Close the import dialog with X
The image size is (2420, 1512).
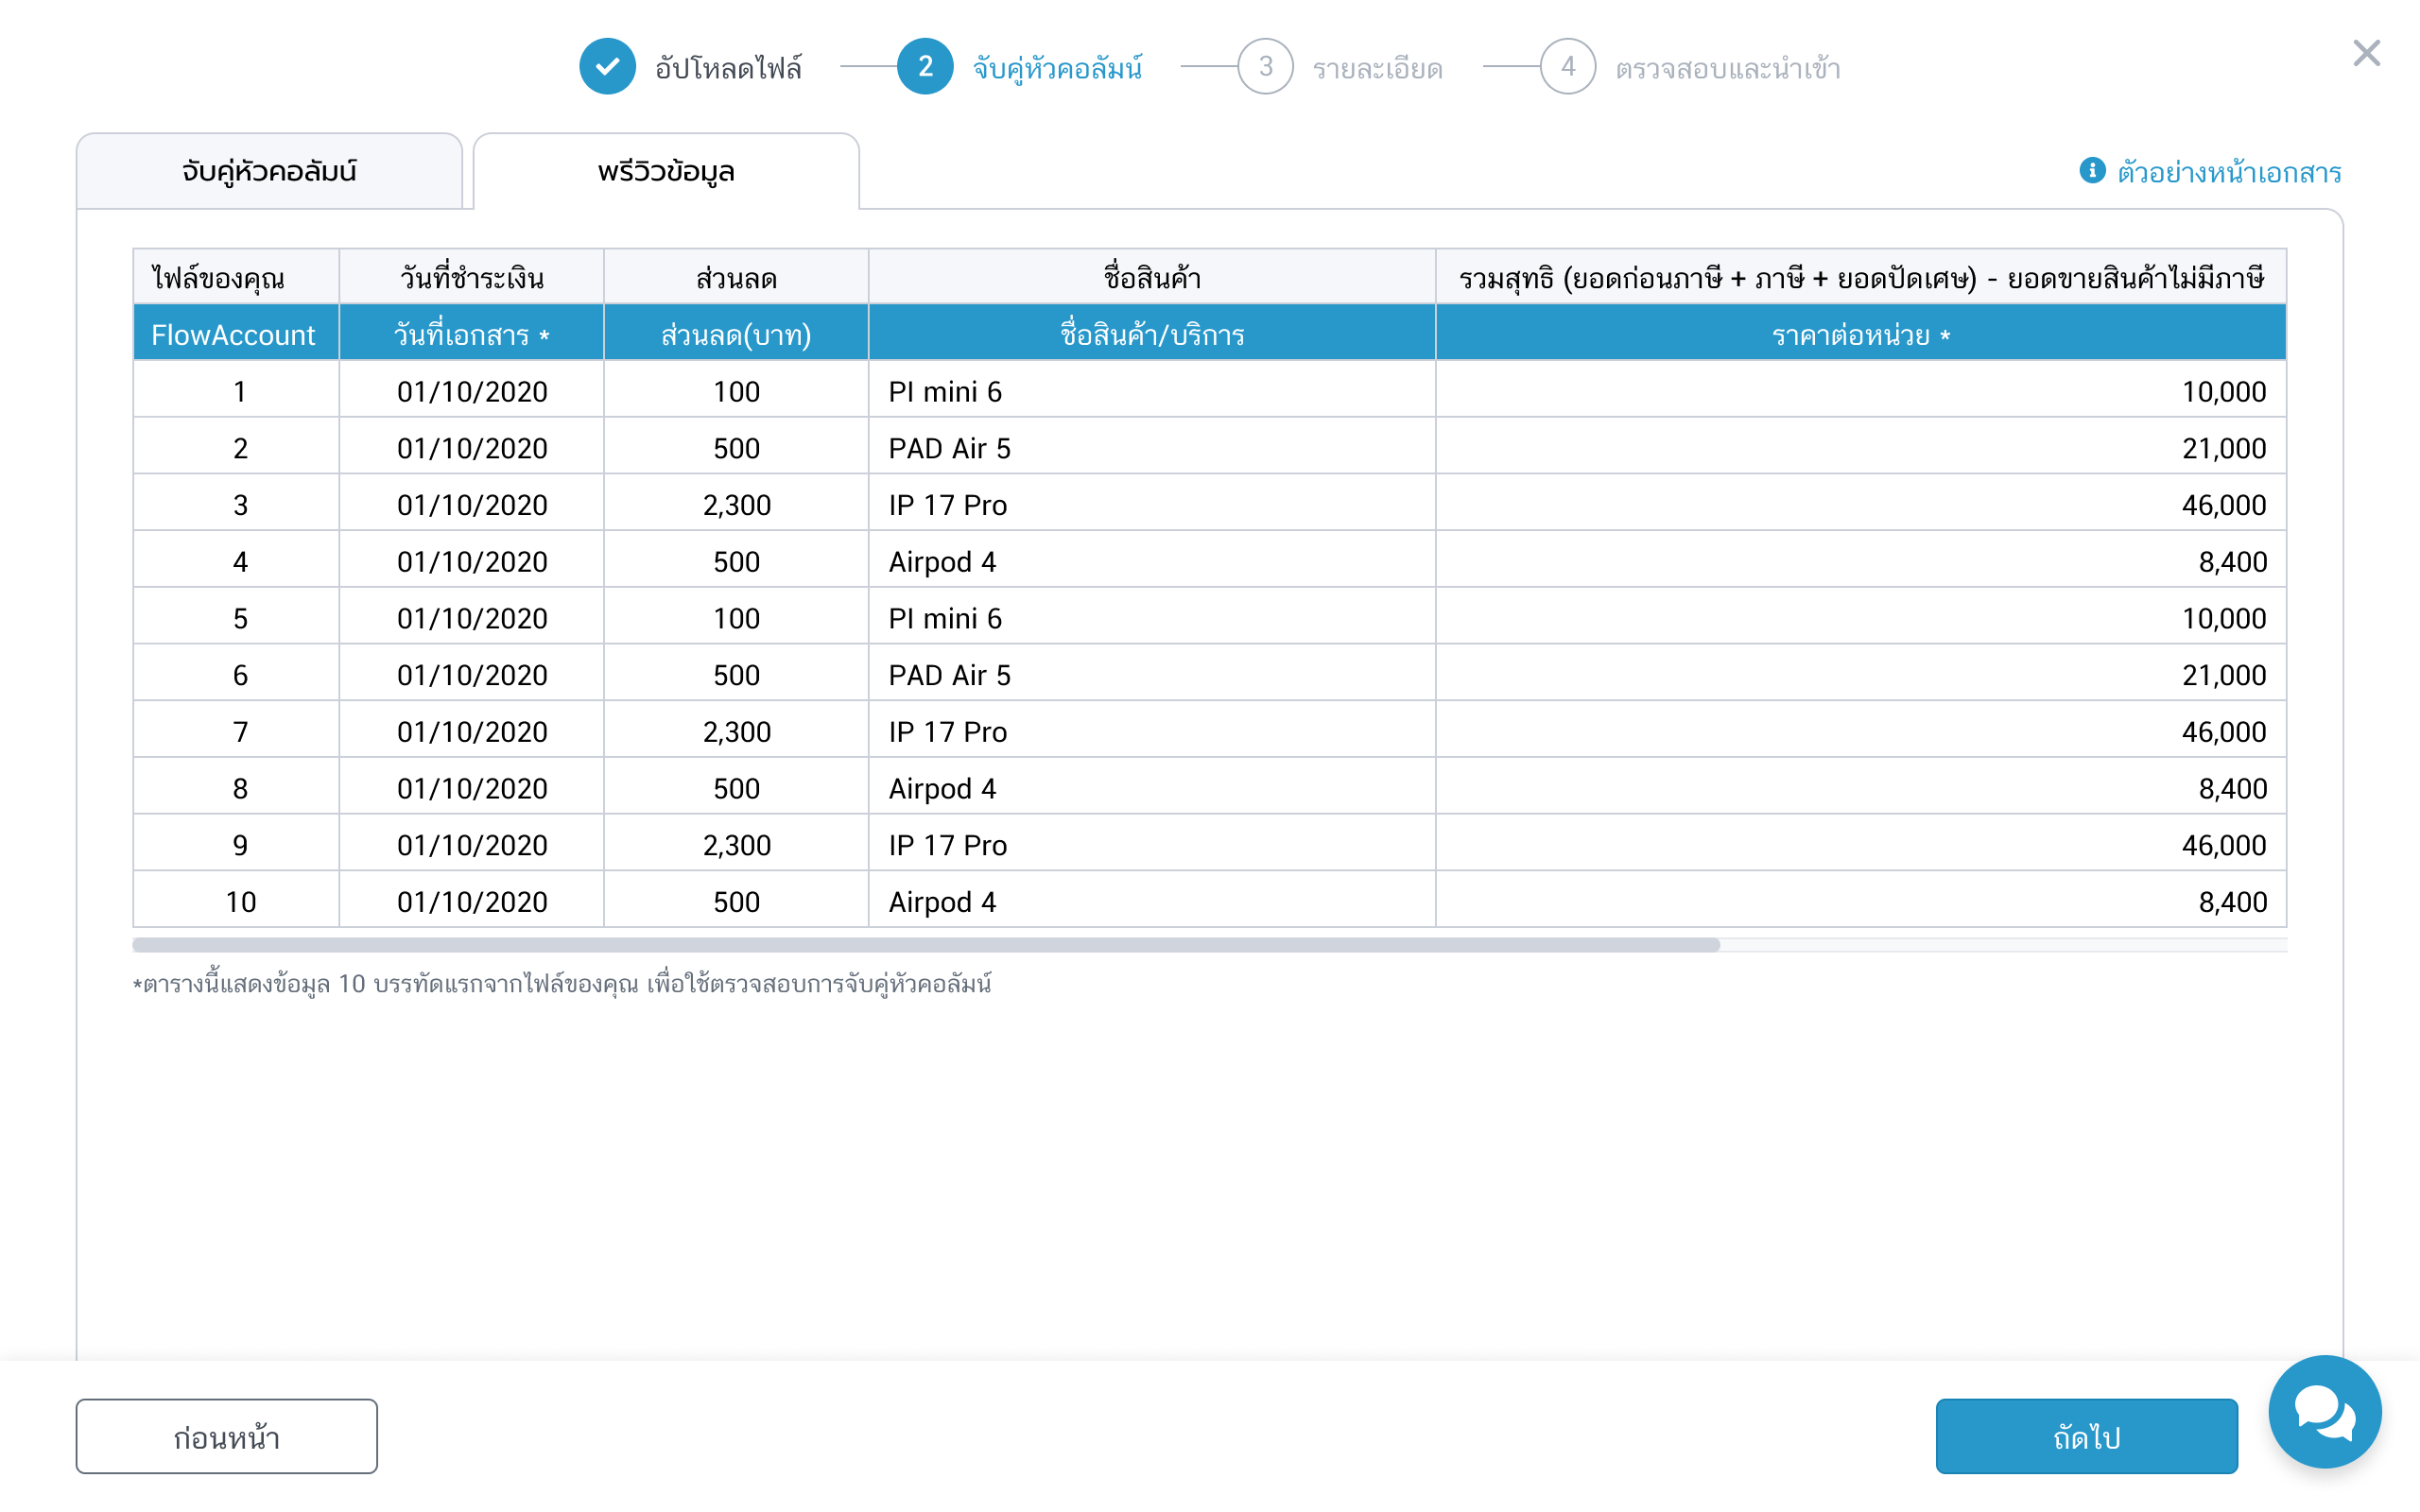[2366, 53]
